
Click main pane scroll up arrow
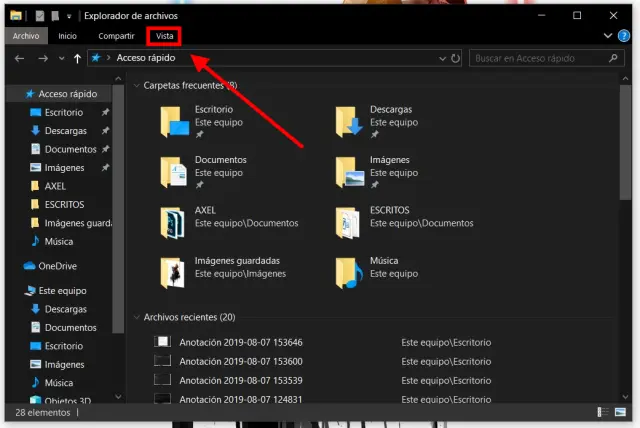click(x=625, y=78)
